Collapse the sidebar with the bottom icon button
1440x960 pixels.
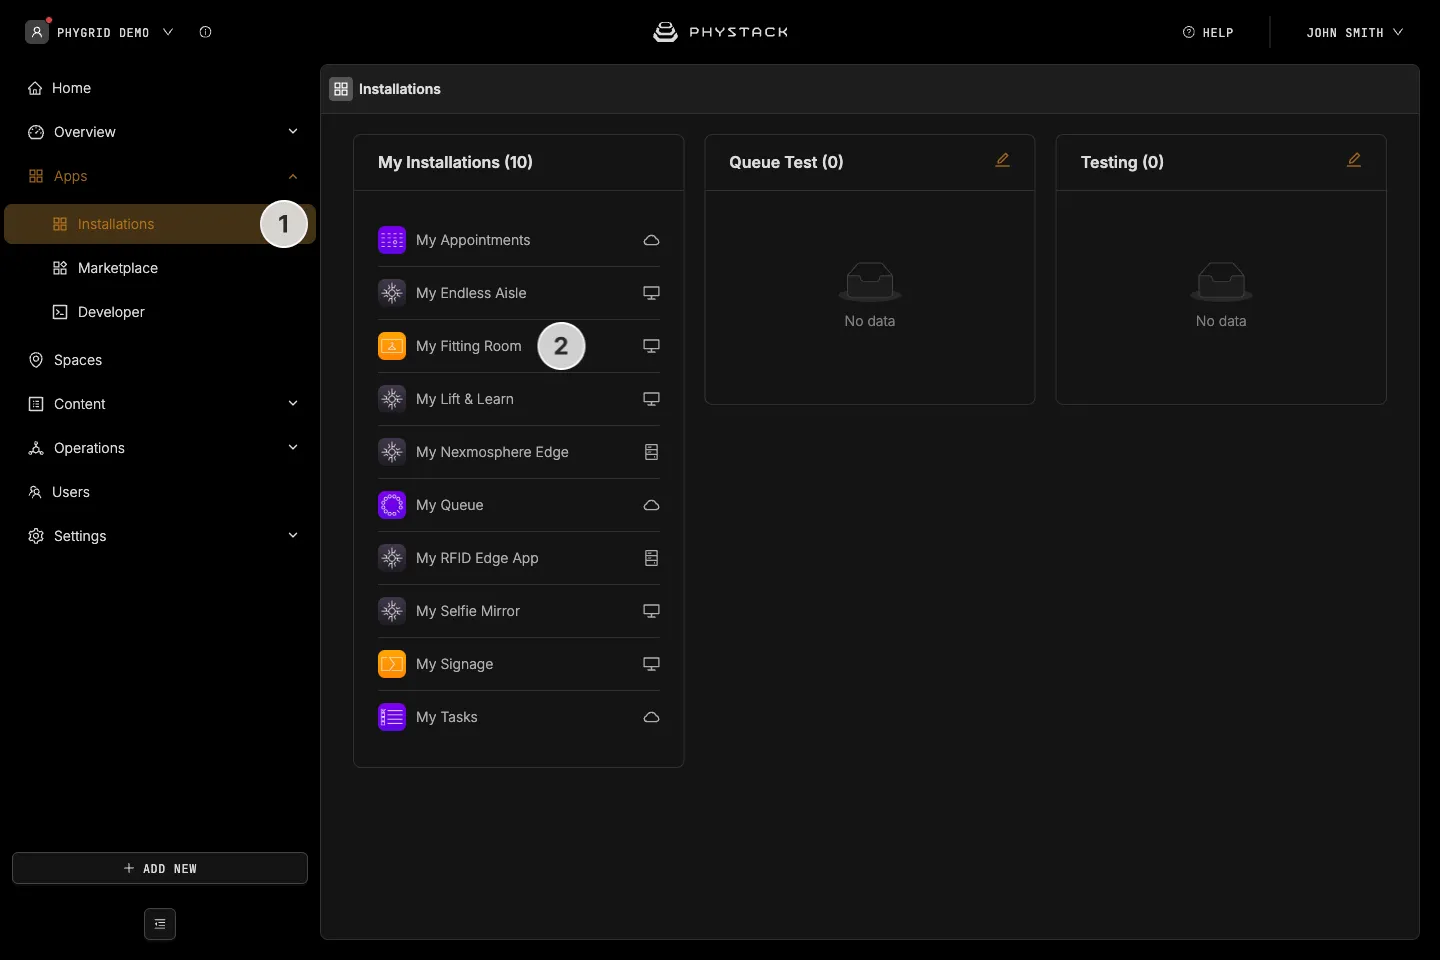160,924
